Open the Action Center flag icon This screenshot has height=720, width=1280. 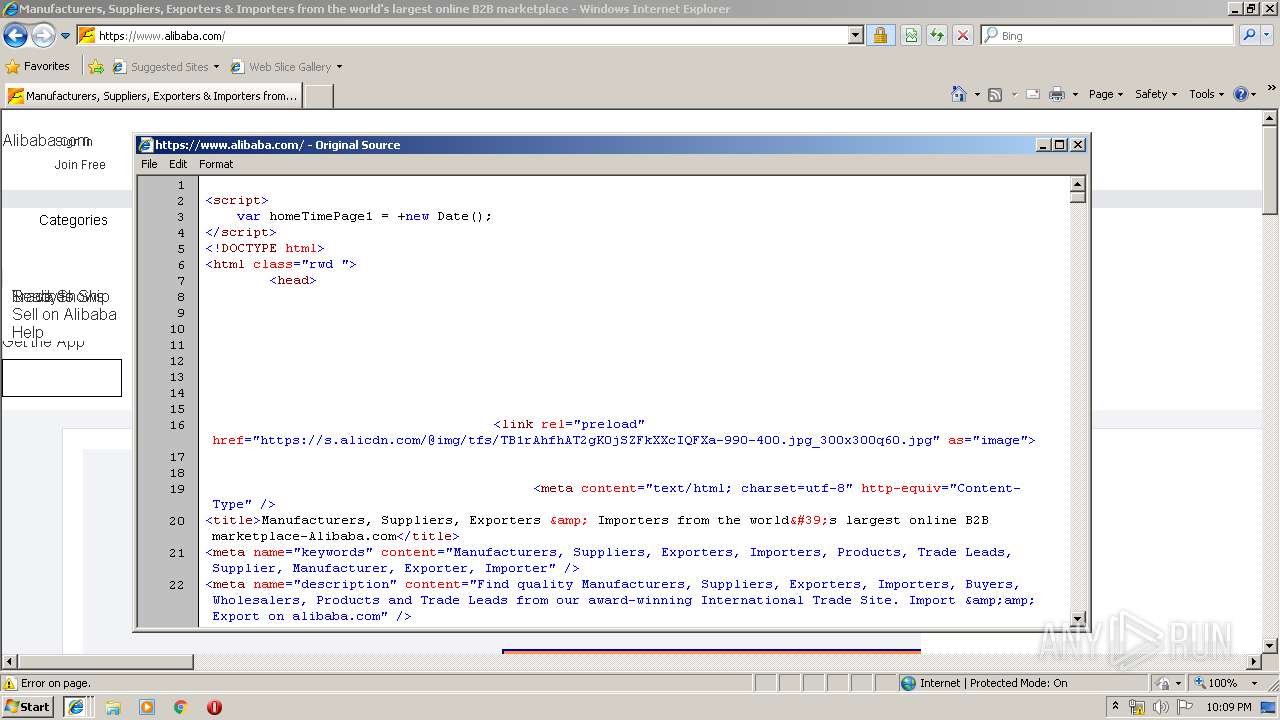pos(1184,707)
